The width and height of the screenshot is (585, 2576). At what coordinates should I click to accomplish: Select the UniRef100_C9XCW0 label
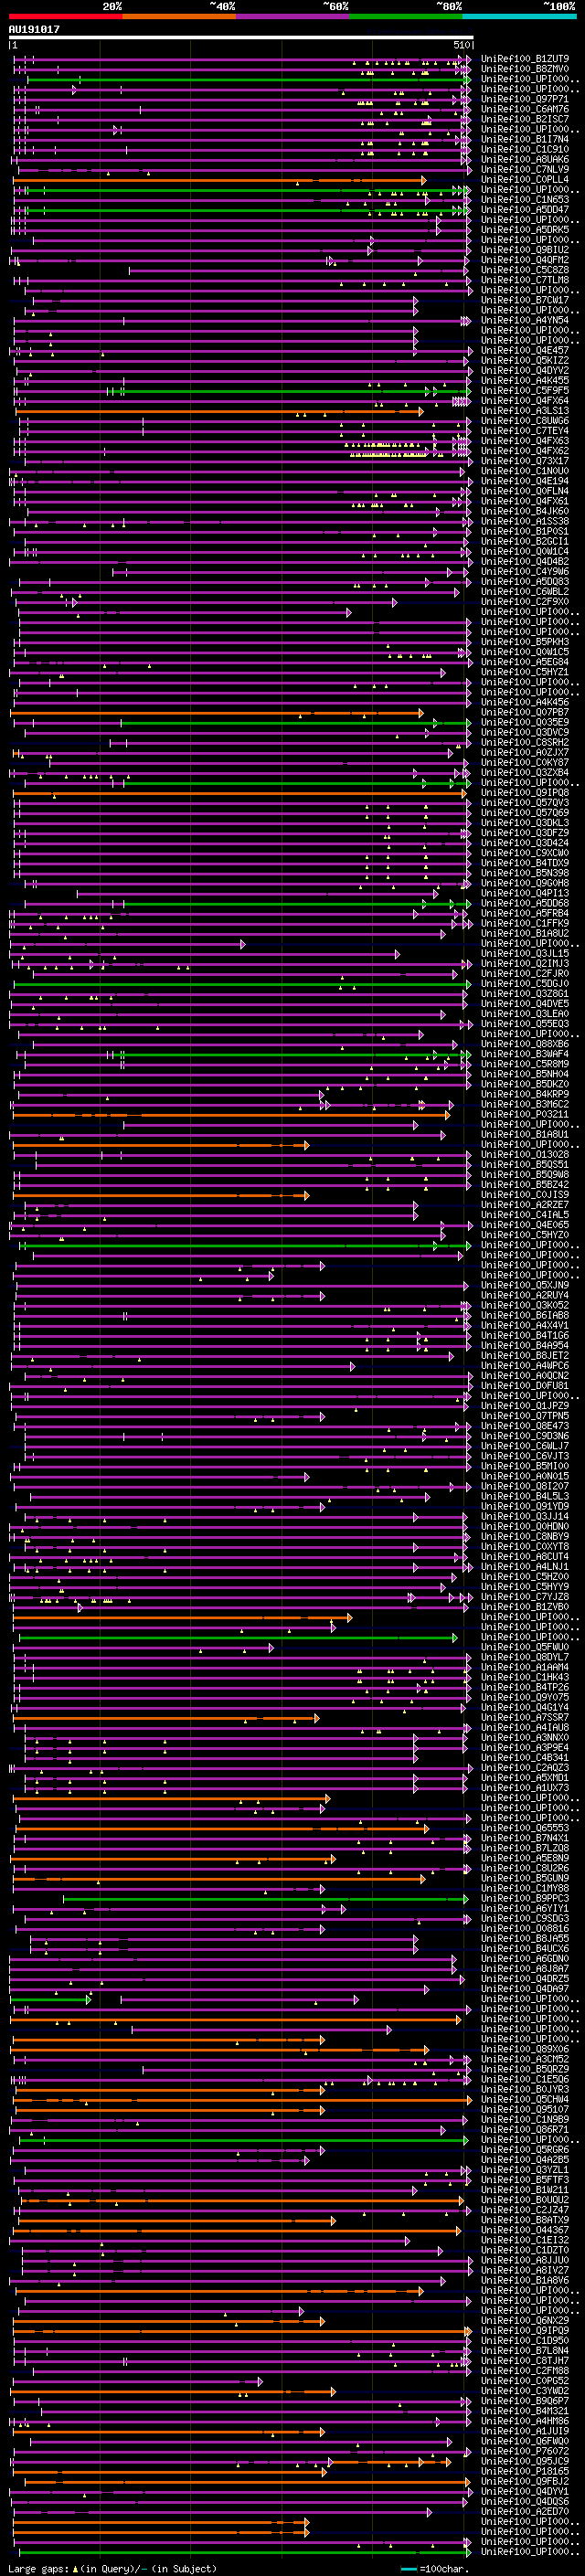(525, 853)
